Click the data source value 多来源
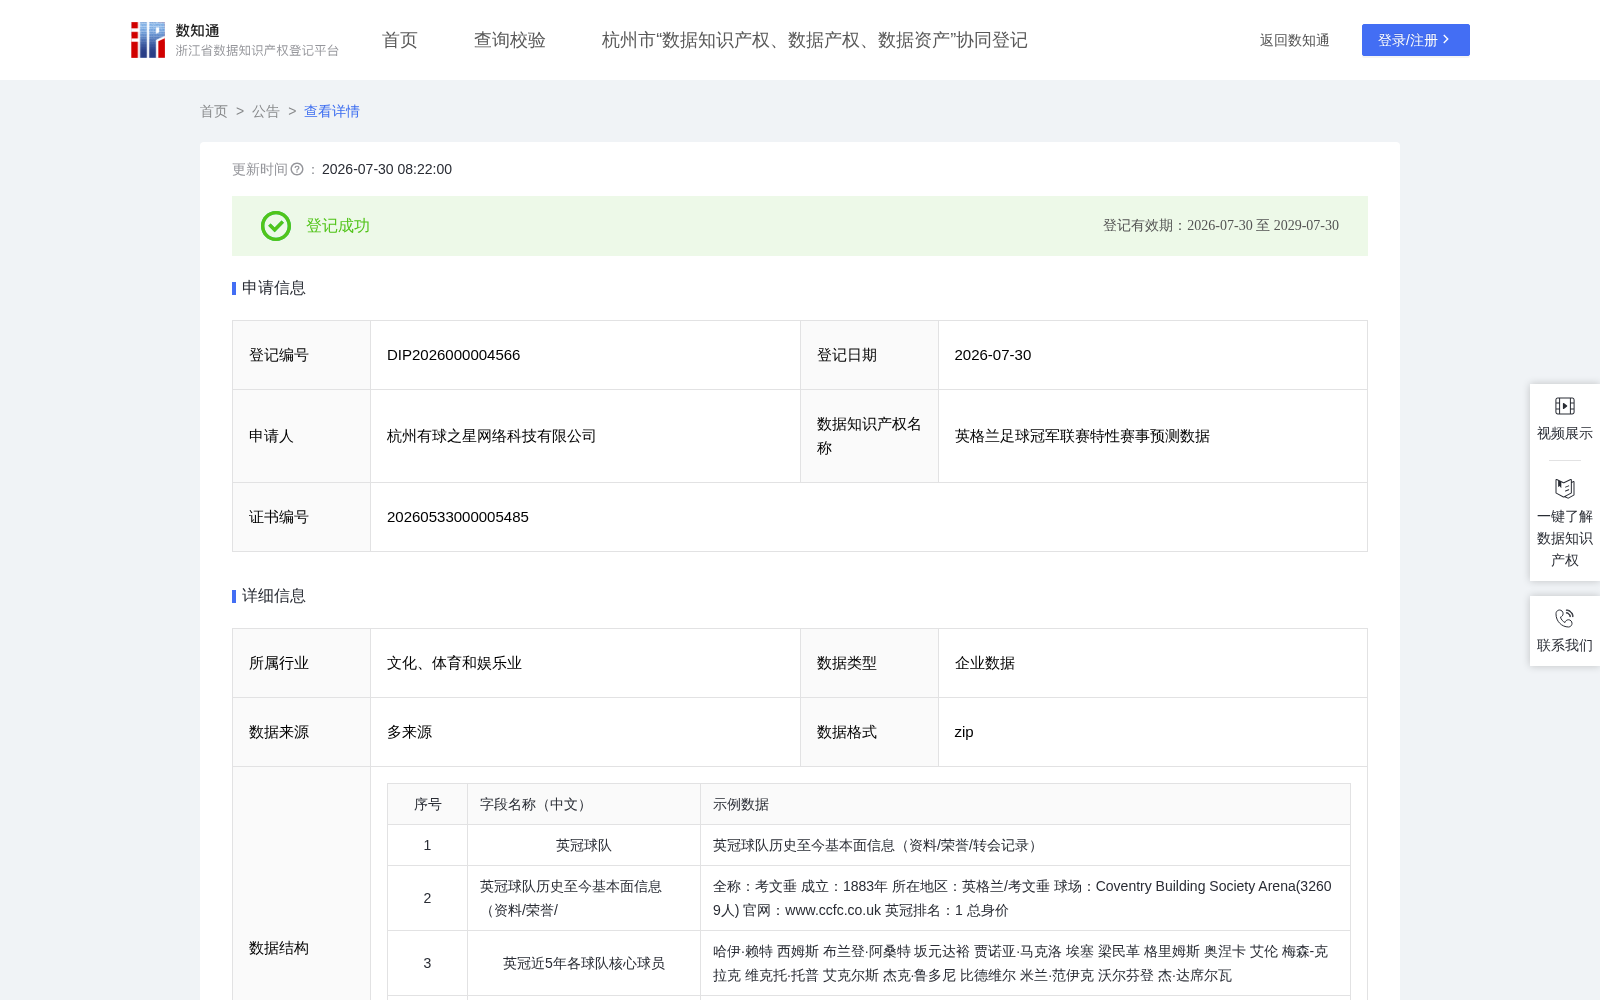The width and height of the screenshot is (1600, 1000). pyautogui.click(x=410, y=732)
